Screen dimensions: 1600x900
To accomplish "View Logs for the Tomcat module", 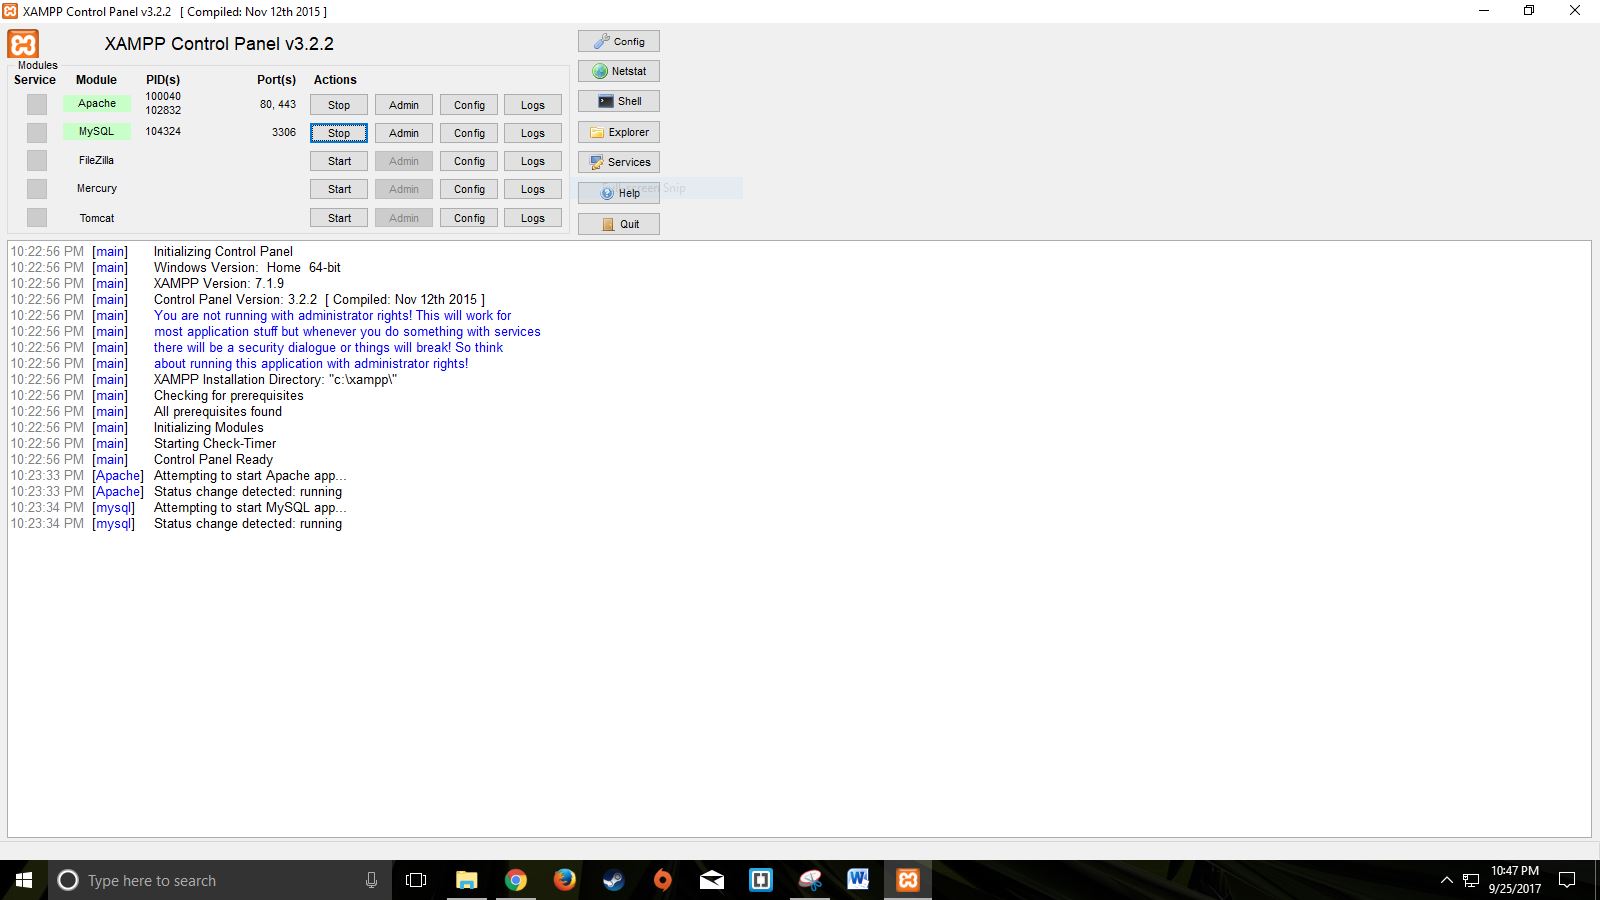I will coord(533,218).
